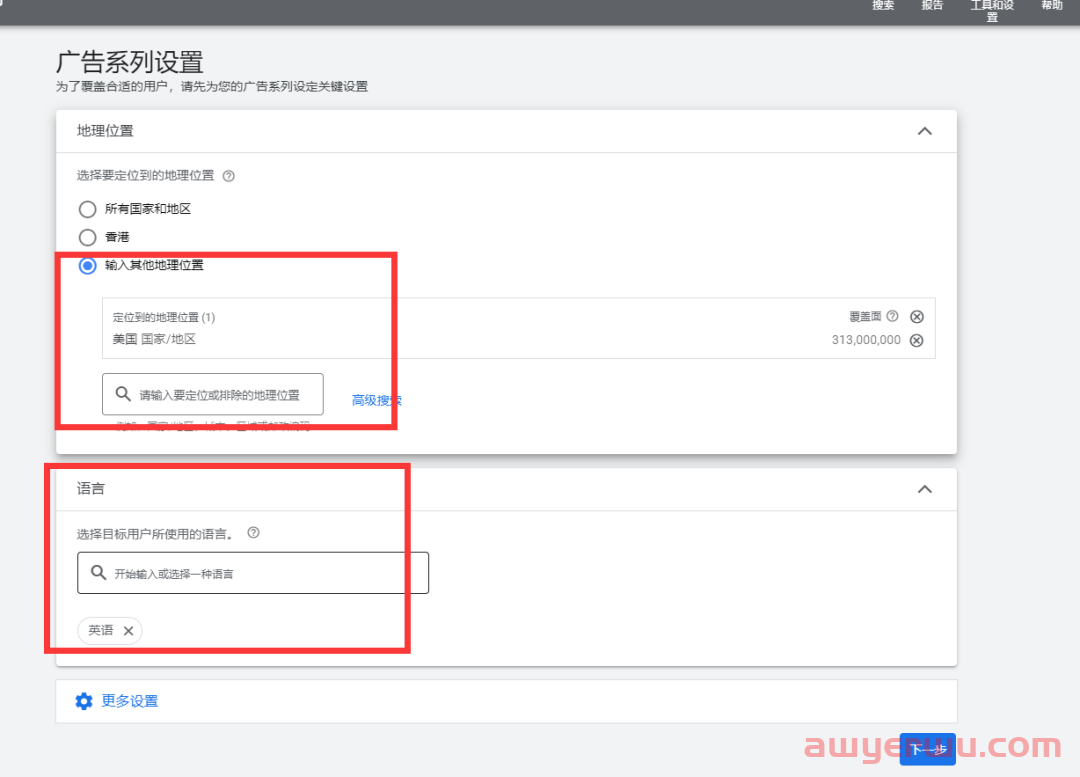Collapse the 地理位置 section
This screenshot has height=777, width=1080.
click(x=924, y=131)
